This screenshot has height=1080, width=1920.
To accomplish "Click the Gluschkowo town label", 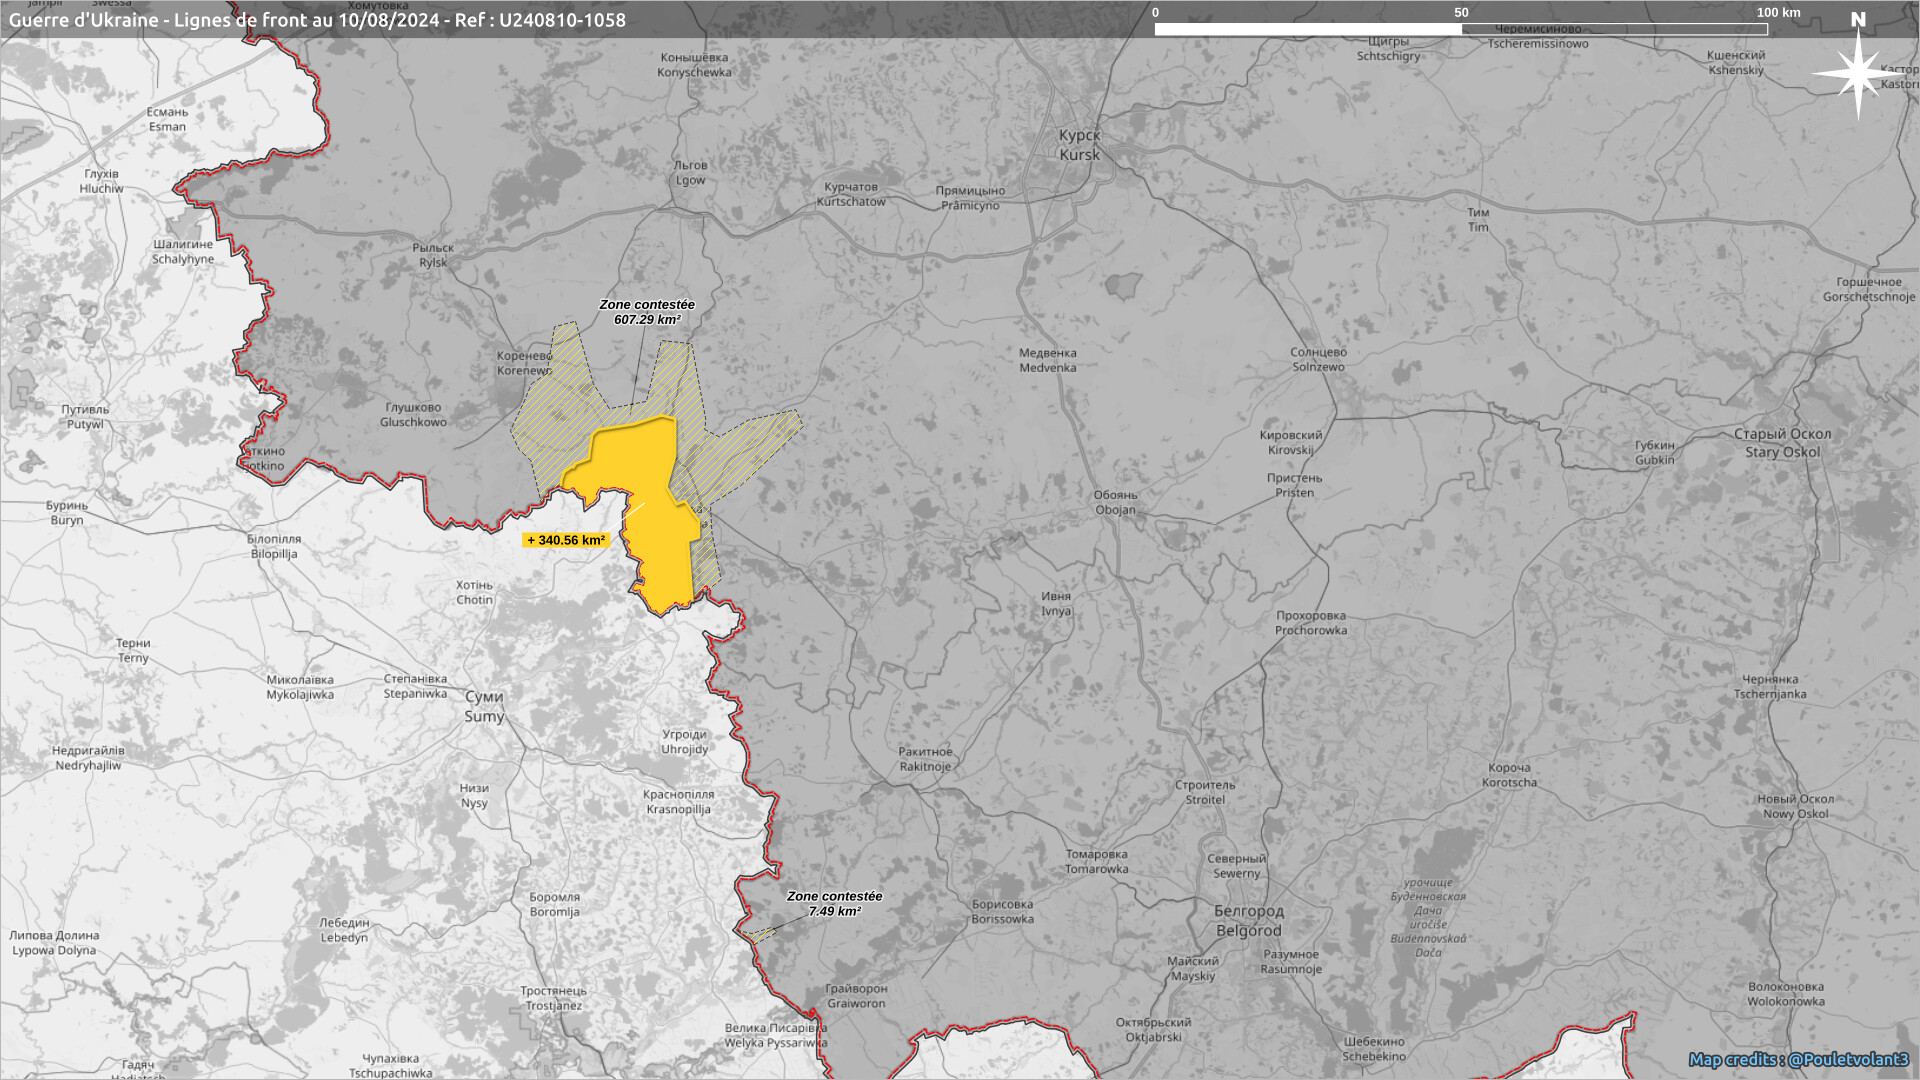I will click(413, 415).
